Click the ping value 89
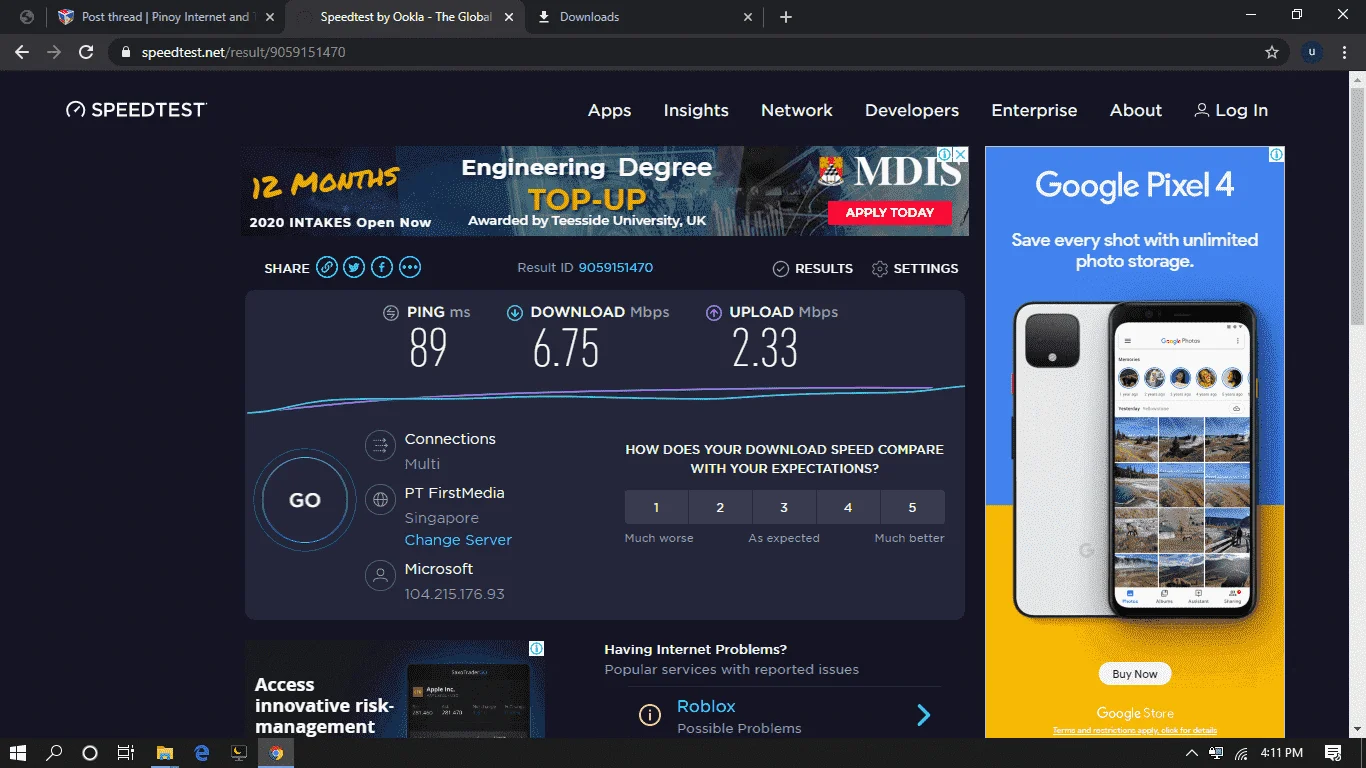Image resolution: width=1366 pixels, height=768 pixels. click(428, 348)
